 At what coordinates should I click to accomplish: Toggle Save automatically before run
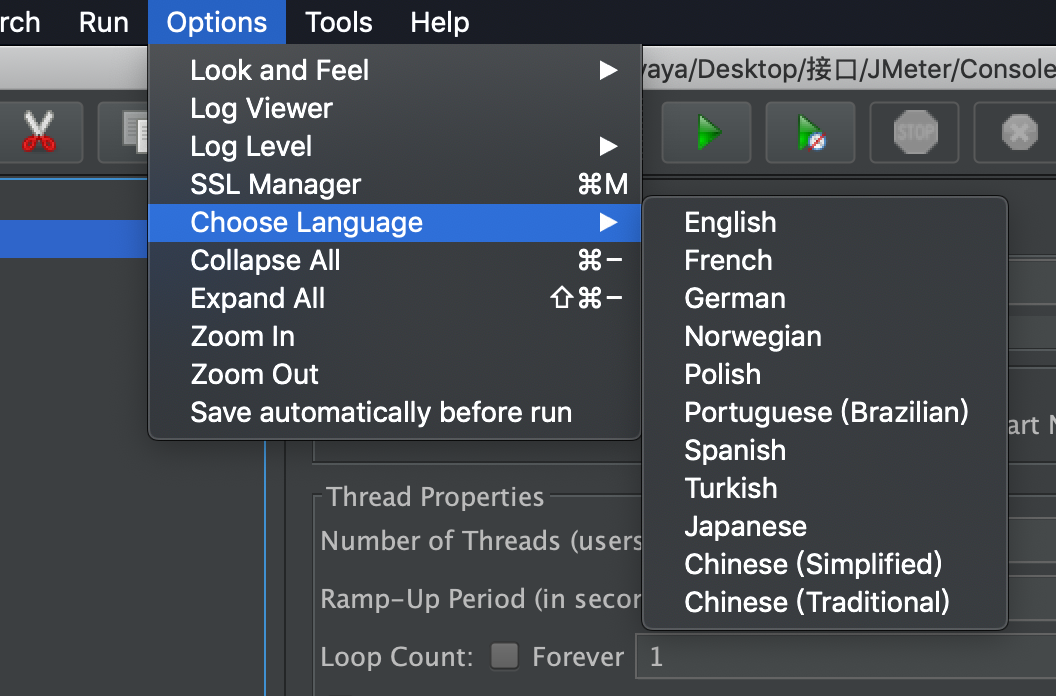click(x=394, y=412)
